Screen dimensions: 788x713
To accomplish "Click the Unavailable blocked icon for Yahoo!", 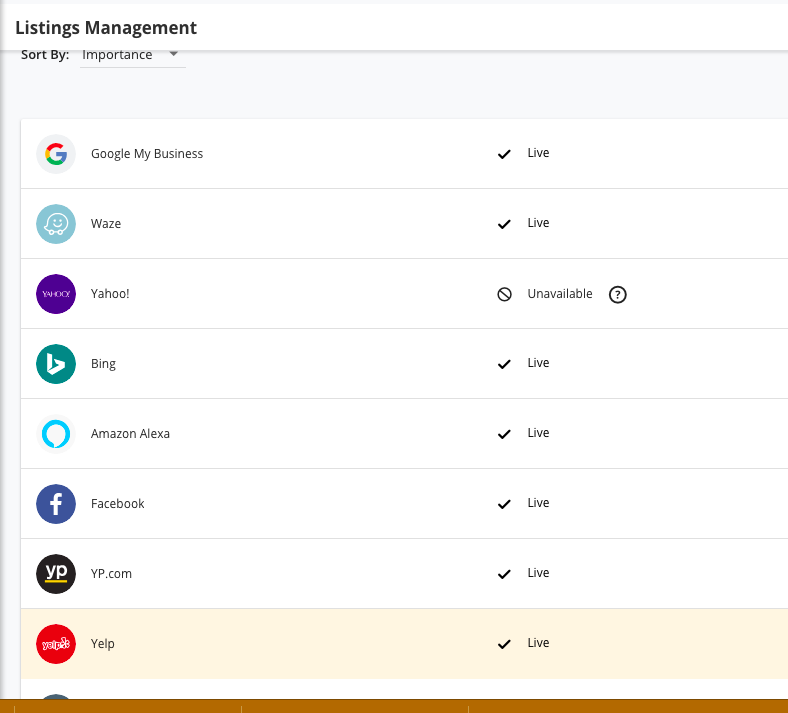I will [505, 294].
